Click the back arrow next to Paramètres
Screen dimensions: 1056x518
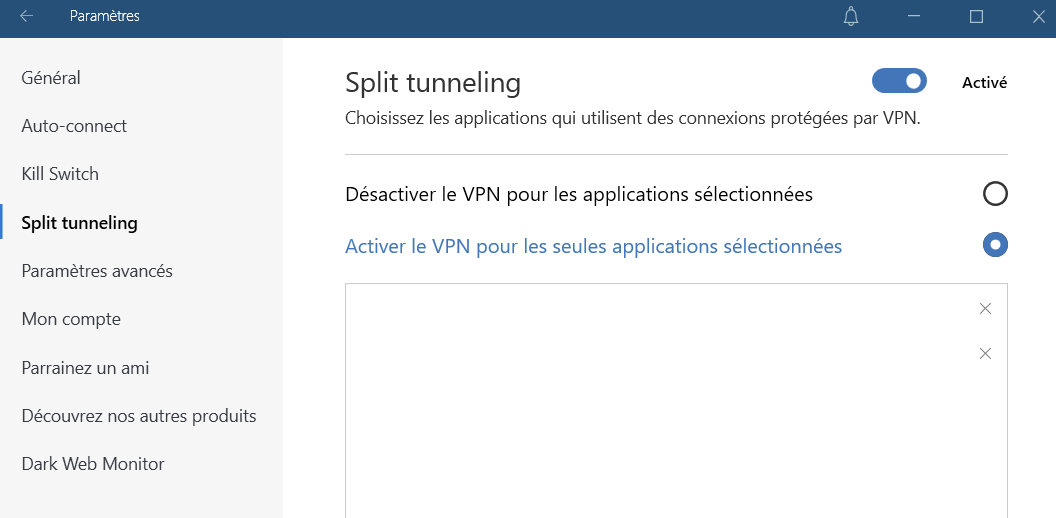(26, 16)
